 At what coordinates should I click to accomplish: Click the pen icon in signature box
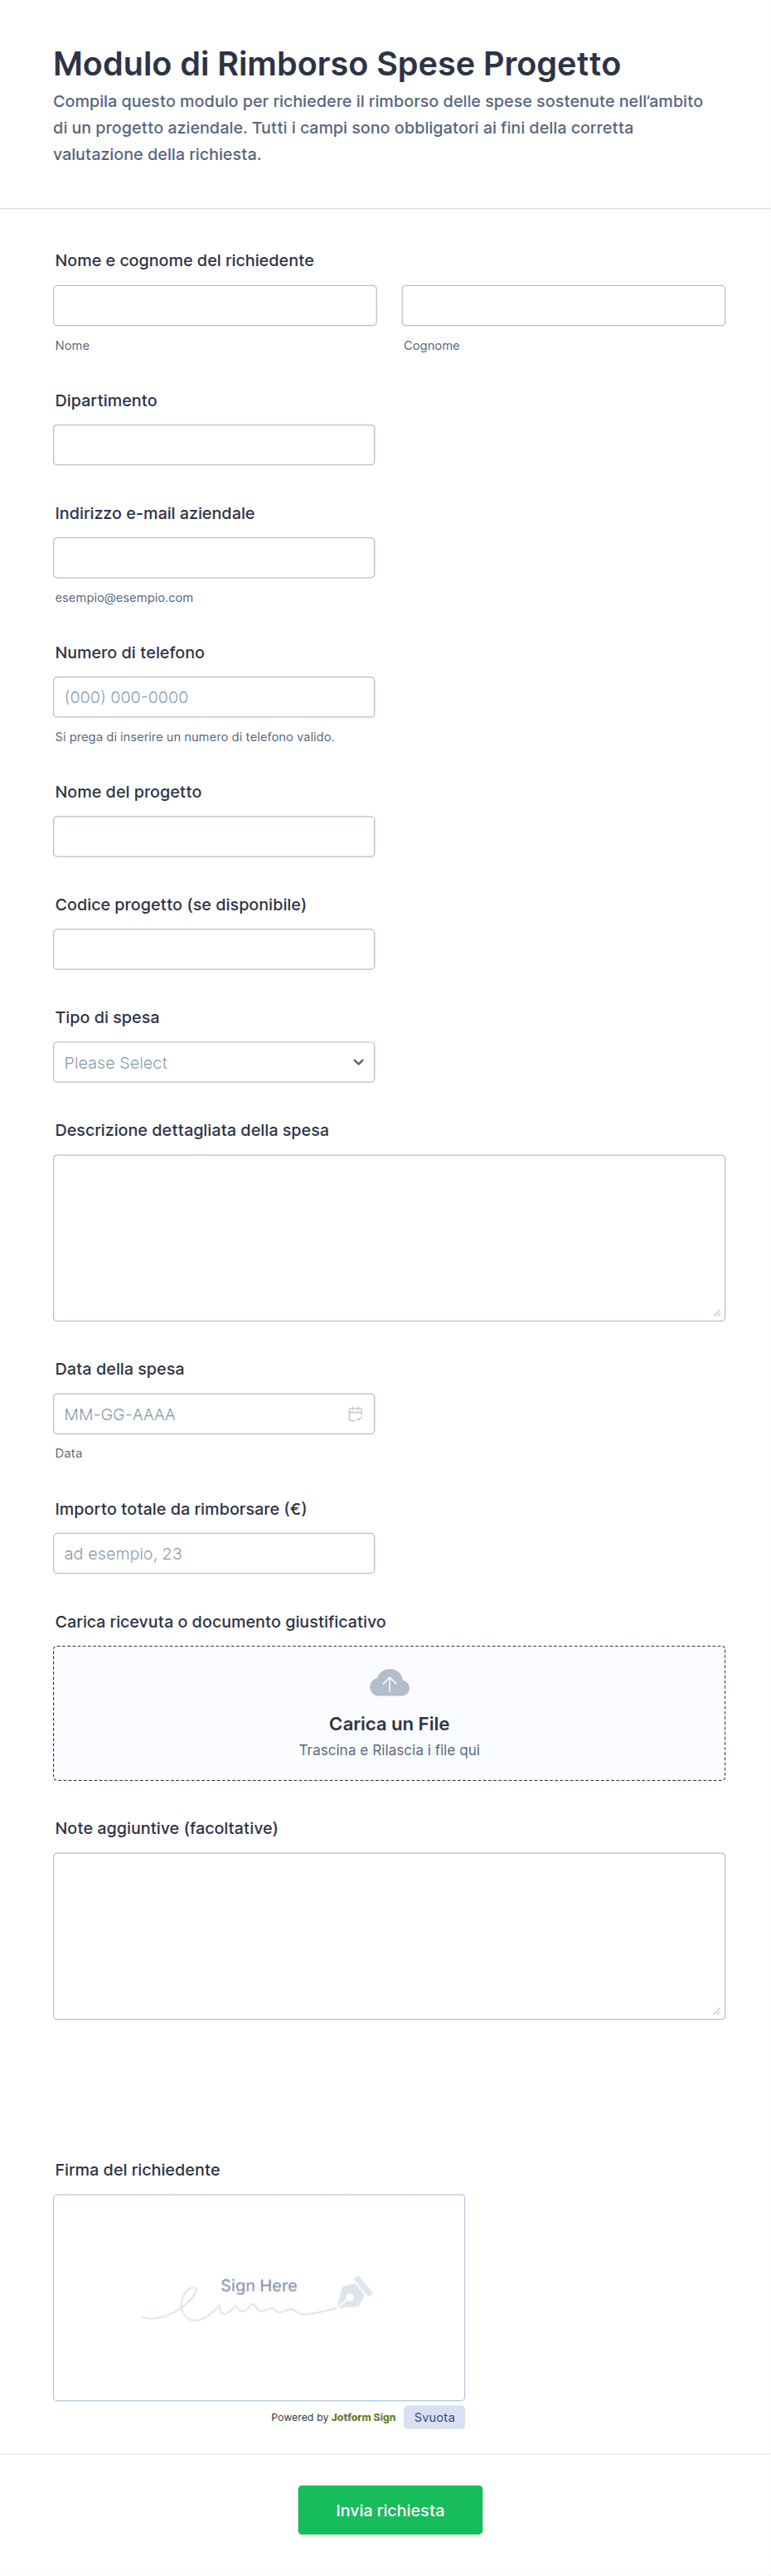tap(354, 2292)
